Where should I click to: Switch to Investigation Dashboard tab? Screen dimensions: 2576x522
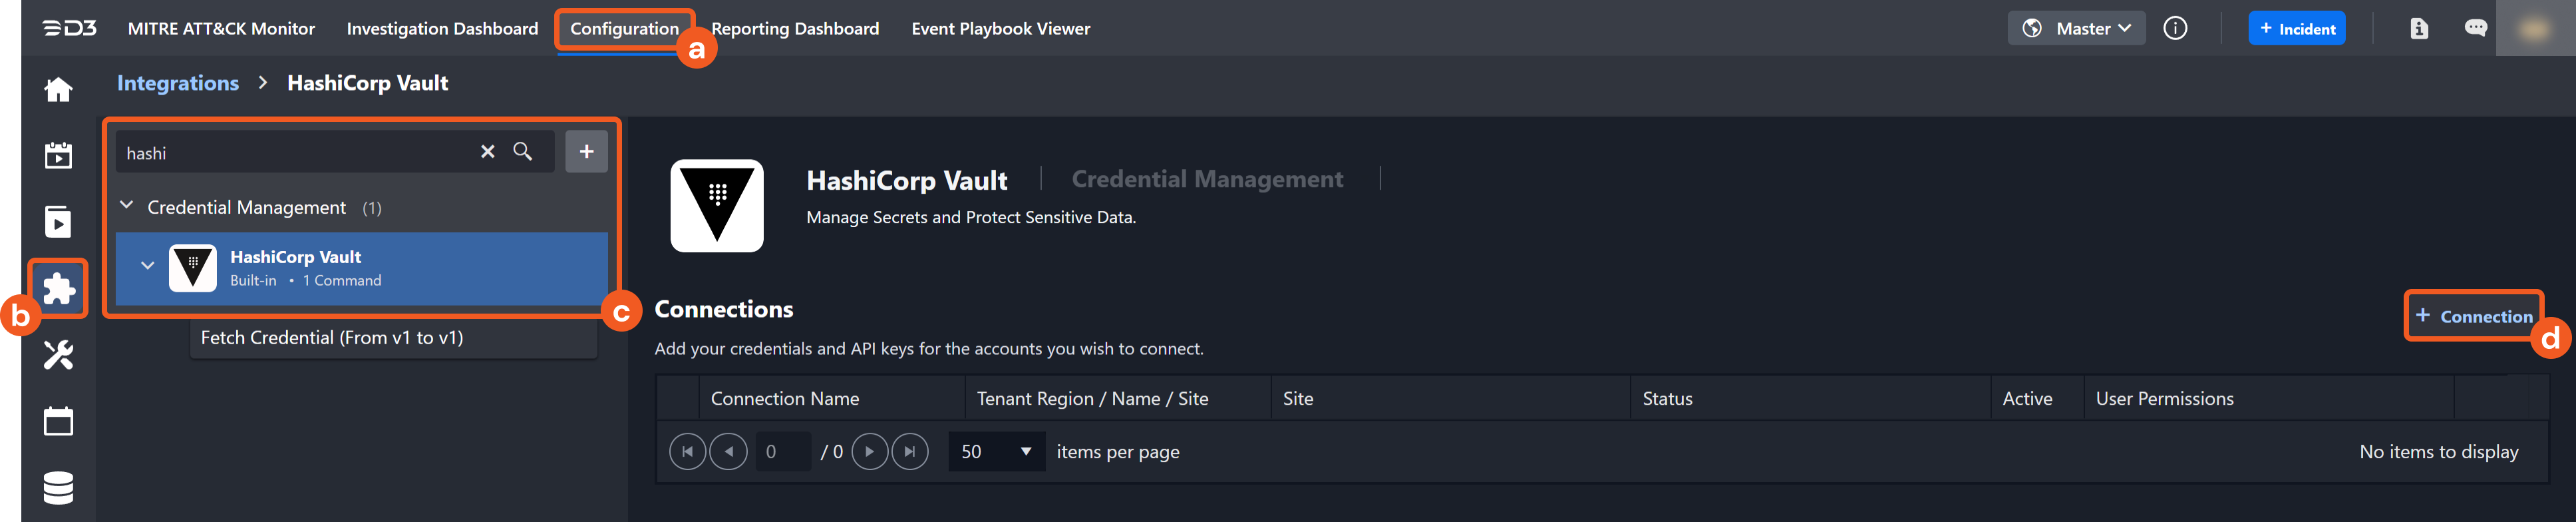(442, 28)
